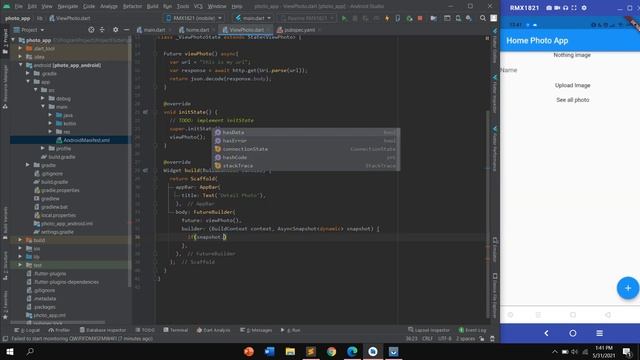
Task: Tap the blue plus floating action button
Action: [x=628, y=288]
